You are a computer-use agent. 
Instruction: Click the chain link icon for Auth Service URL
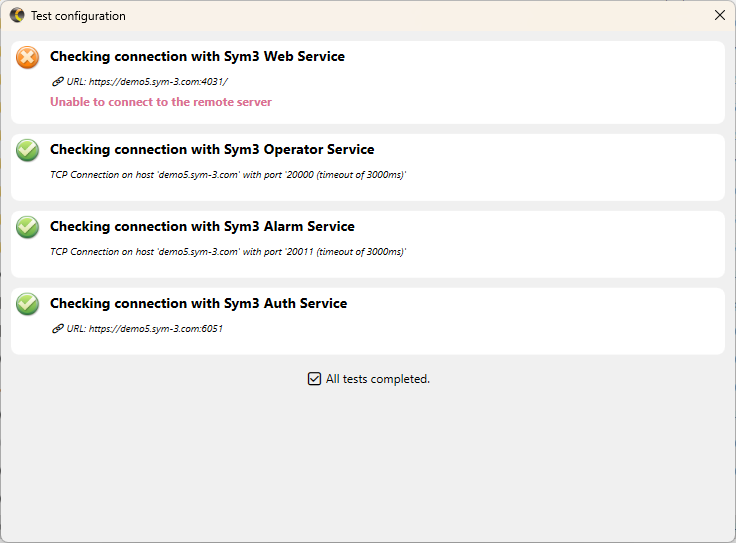tap(57, 328)
